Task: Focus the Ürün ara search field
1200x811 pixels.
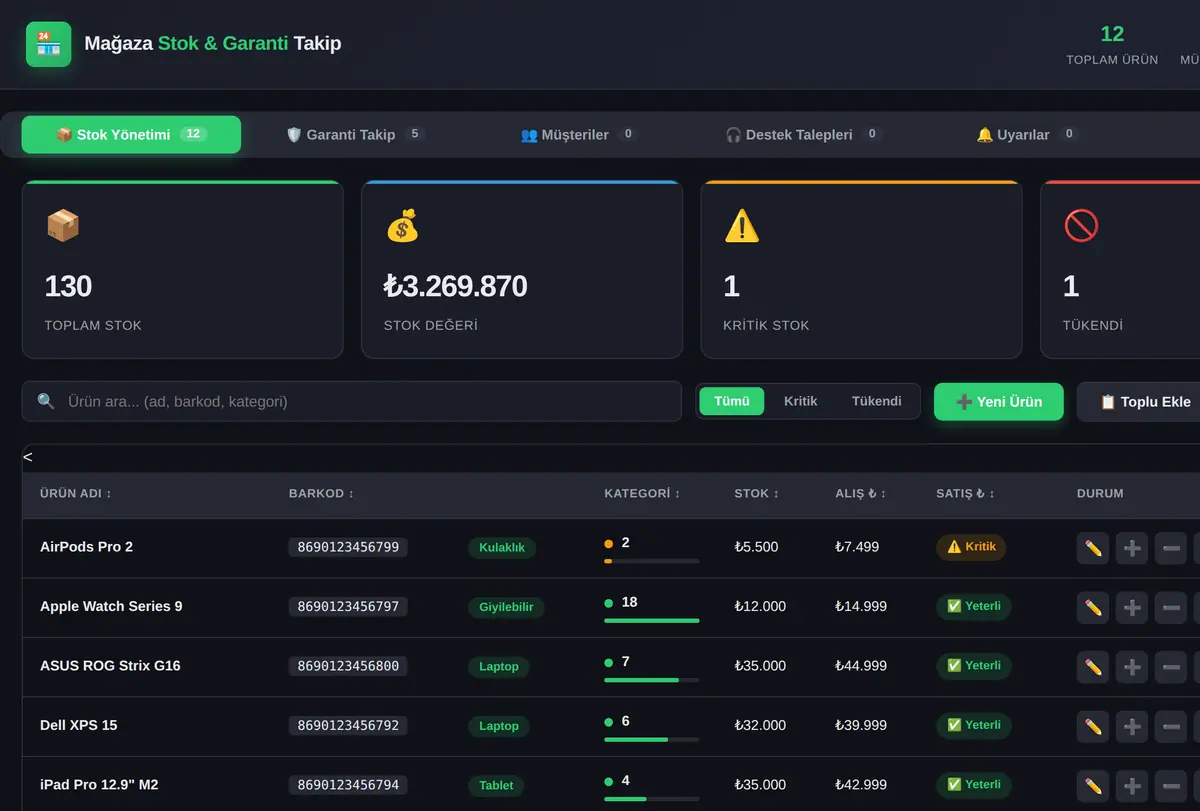Action: (x=352, y=401)
